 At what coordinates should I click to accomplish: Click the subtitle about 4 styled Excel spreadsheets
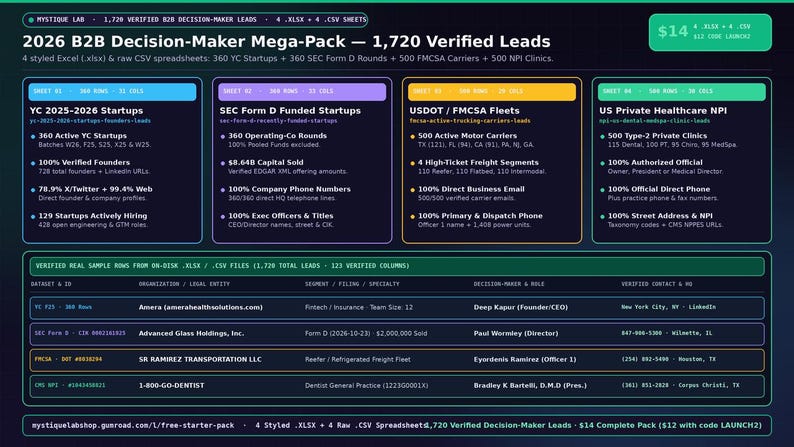point(288,58)
